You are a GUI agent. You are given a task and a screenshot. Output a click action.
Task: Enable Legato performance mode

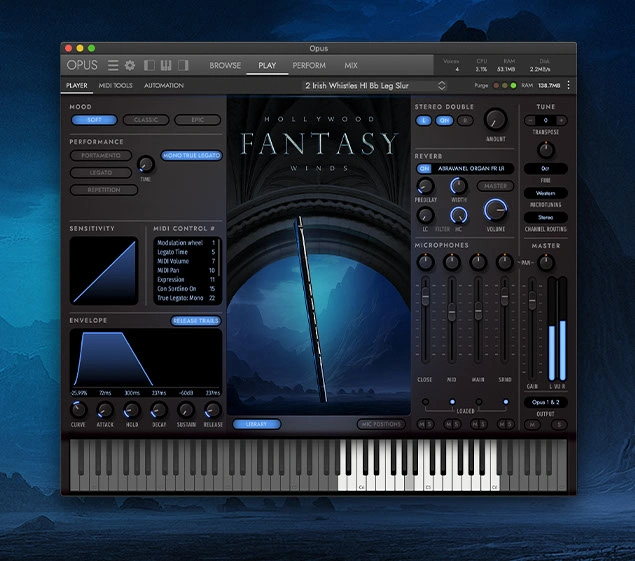(x=101, y=173)
